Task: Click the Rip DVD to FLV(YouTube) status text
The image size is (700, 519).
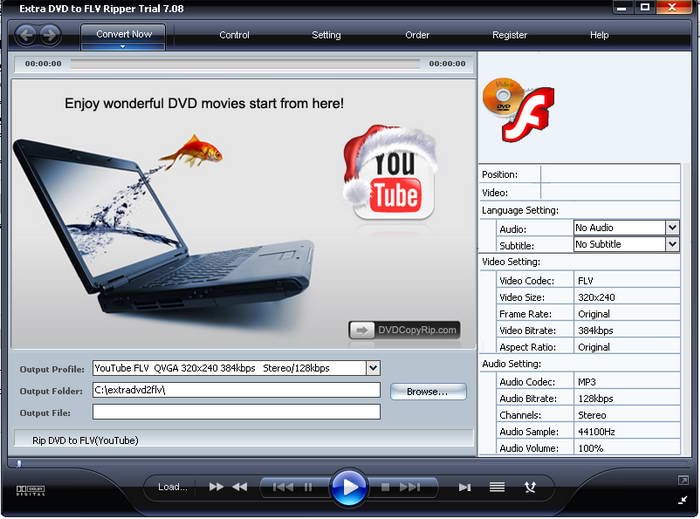Action: (x=85, y=440)
